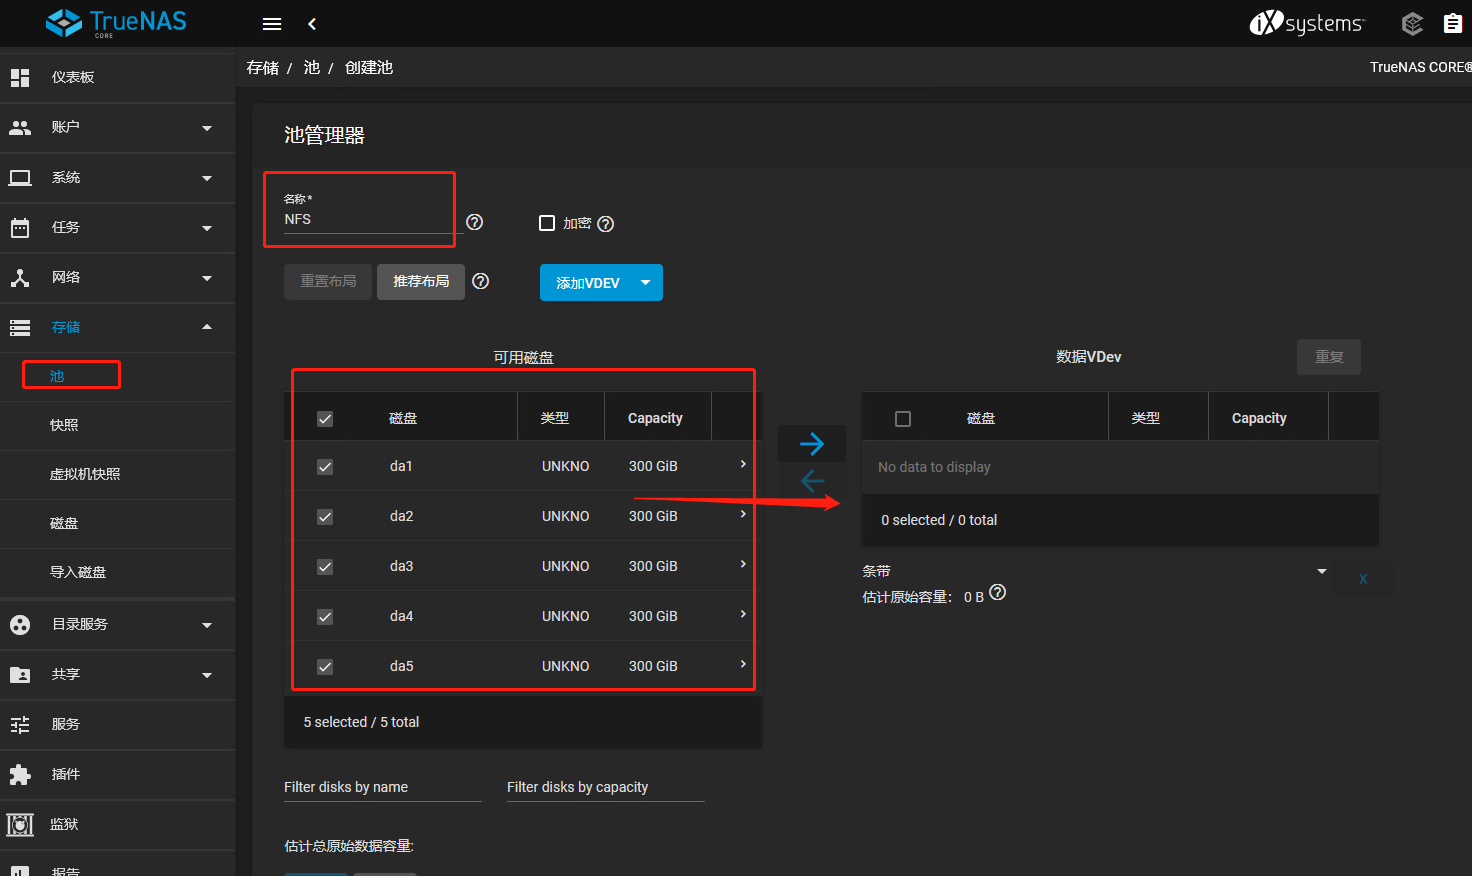Expand the 账户 menu arrow
This screenshot has width=1472, height=876.
click(x=207, y=128)
